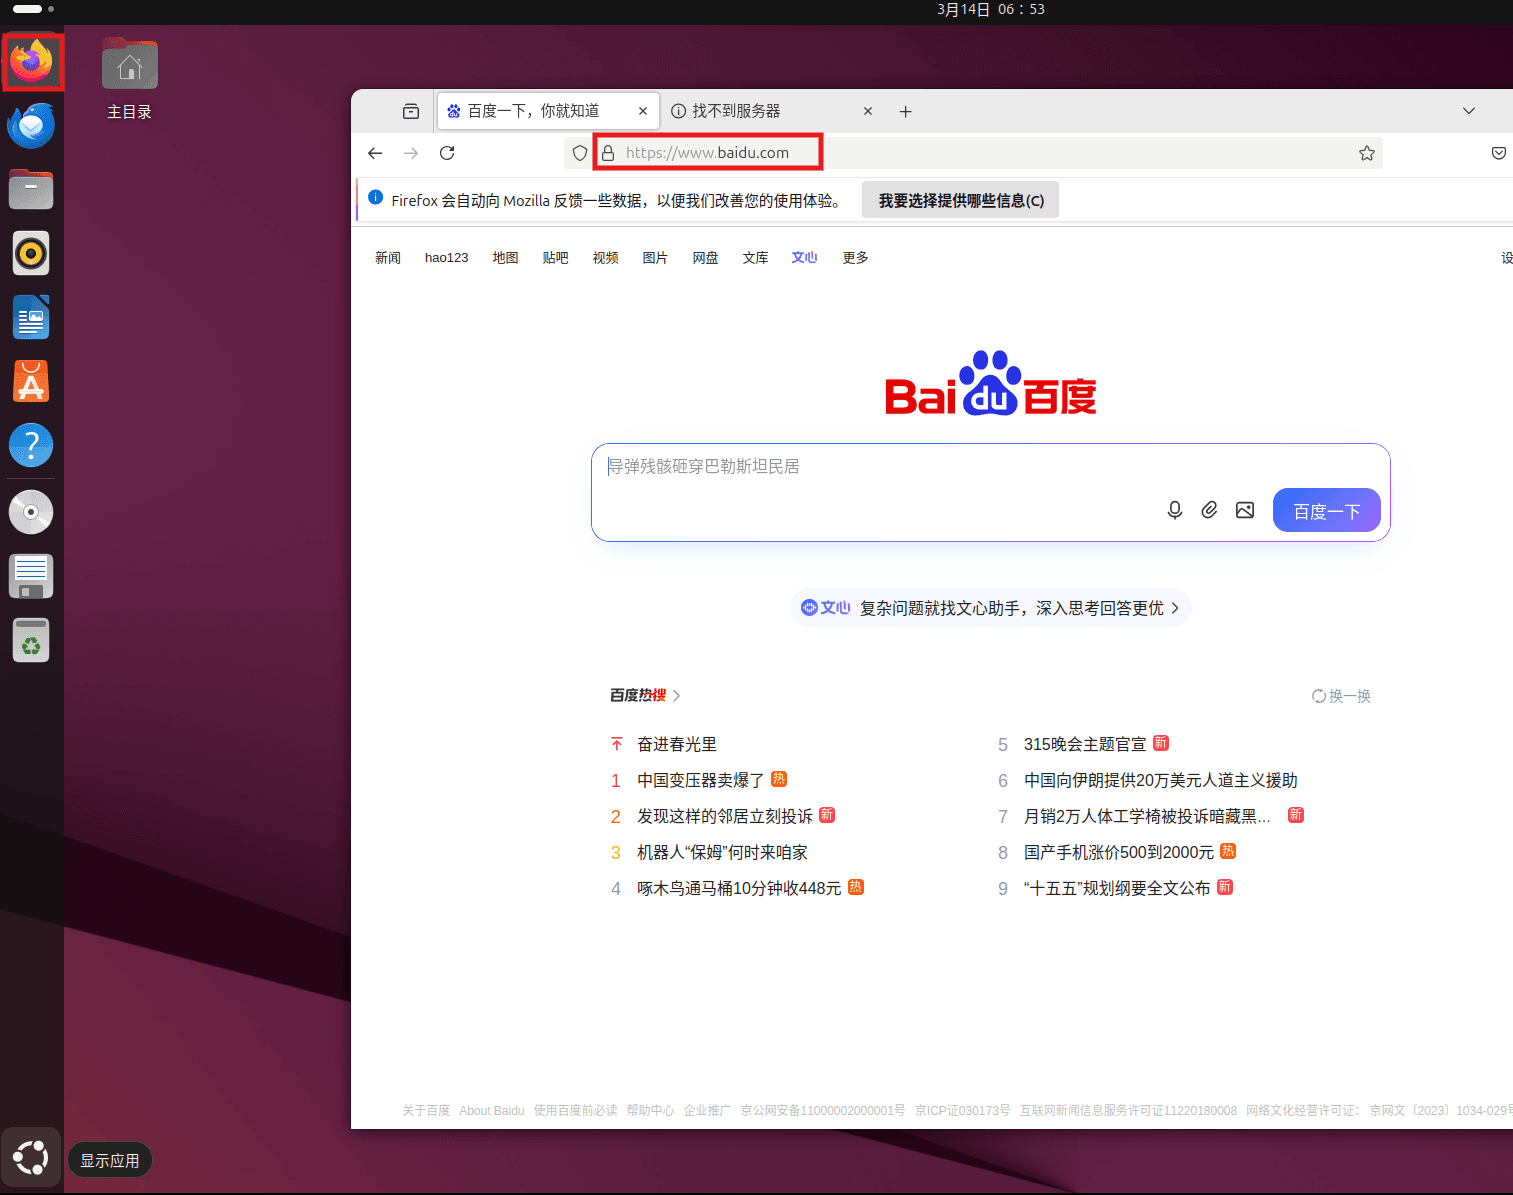This screenshot has width=1513, height=1195.
Task: Bookmark this page with the star
Action: click(1367, 153)
